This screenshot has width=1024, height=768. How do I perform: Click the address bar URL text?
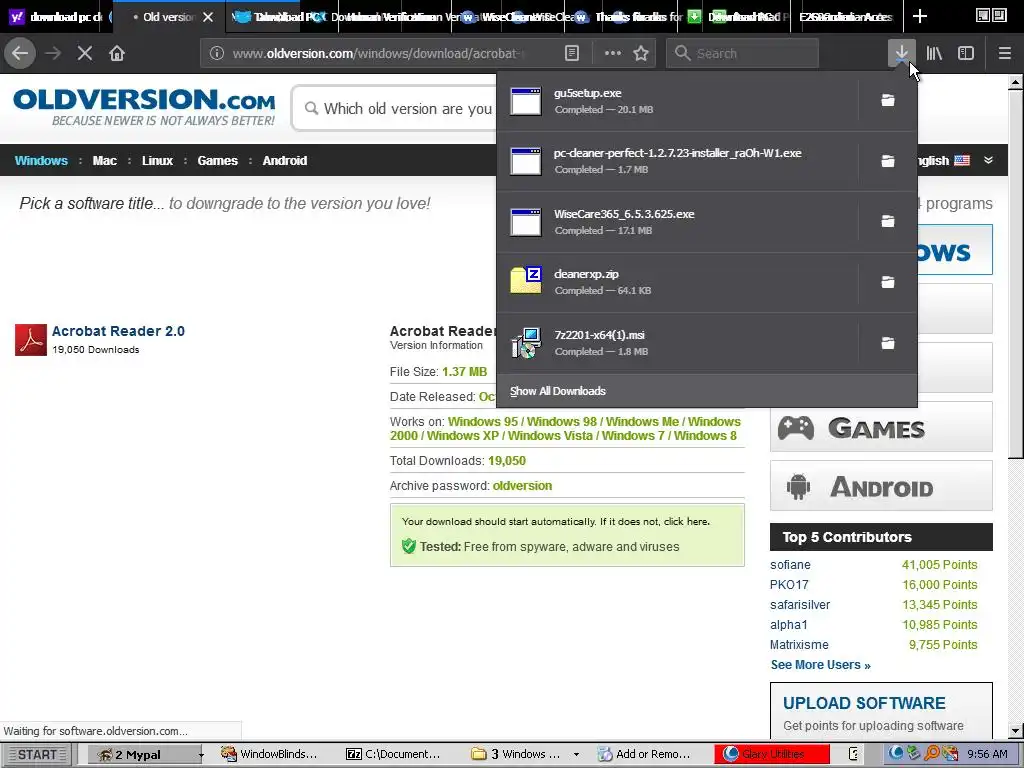[x=379, y=54]
